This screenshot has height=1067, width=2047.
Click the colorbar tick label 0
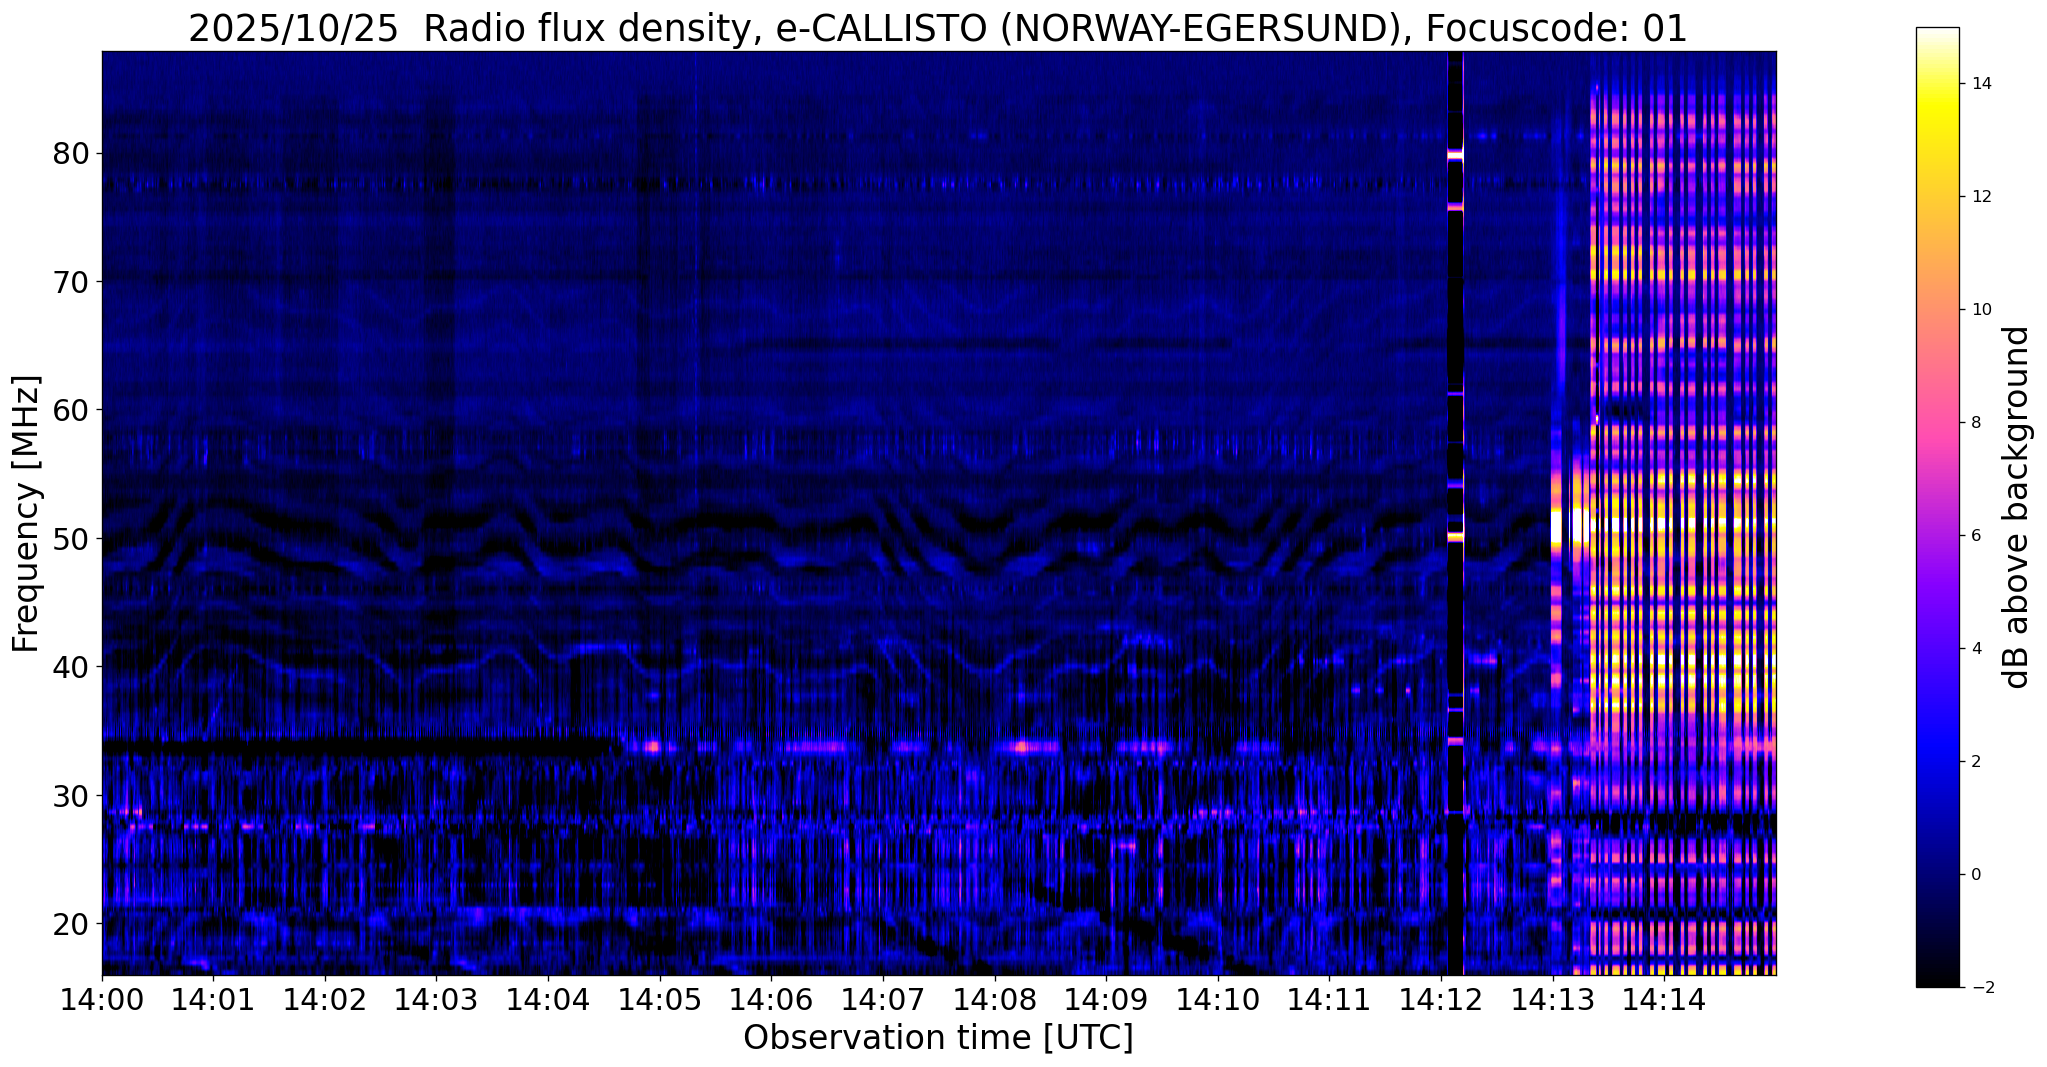point(1974,874)
